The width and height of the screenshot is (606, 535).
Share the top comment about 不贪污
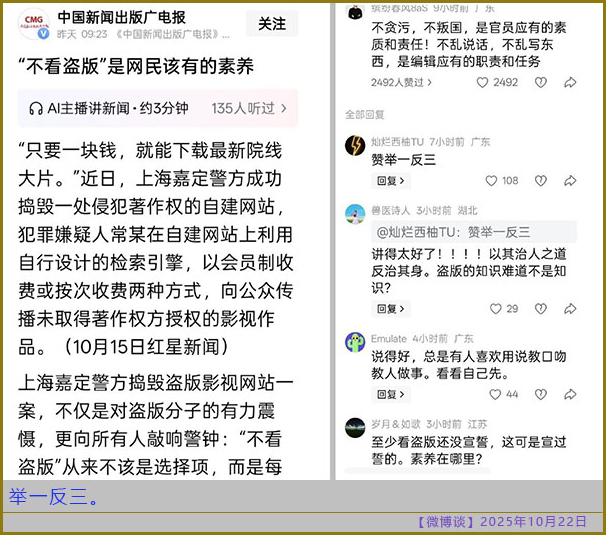pyautogui.click(x=570, y=83)
